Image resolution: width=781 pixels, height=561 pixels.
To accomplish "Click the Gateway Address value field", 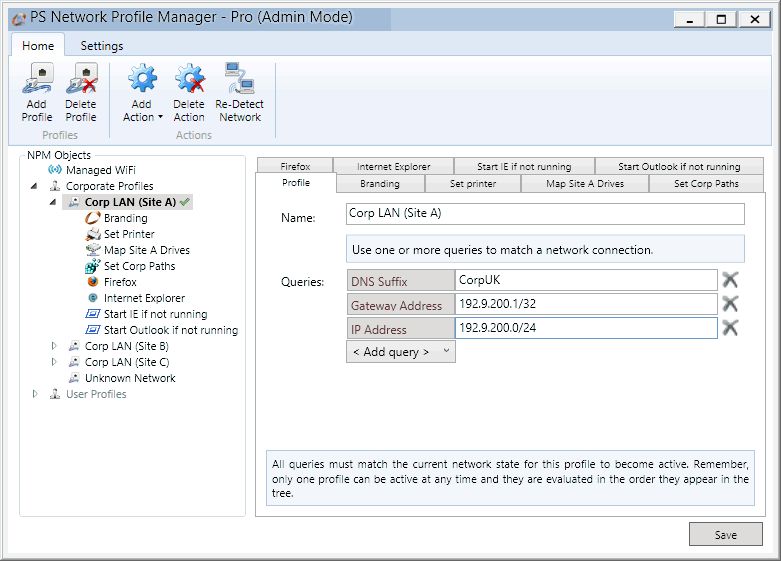I will pyautogui.click(x=586, y=304).
